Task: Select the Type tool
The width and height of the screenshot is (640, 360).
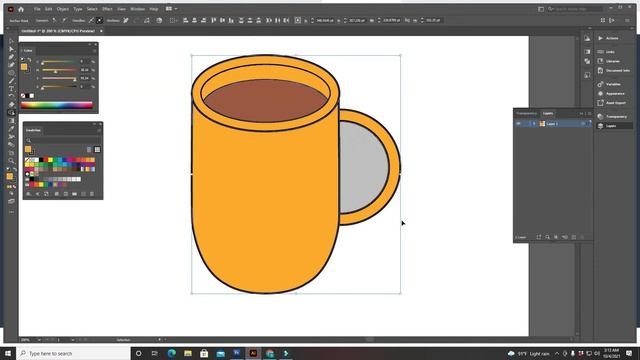Action: coord(11,89)
